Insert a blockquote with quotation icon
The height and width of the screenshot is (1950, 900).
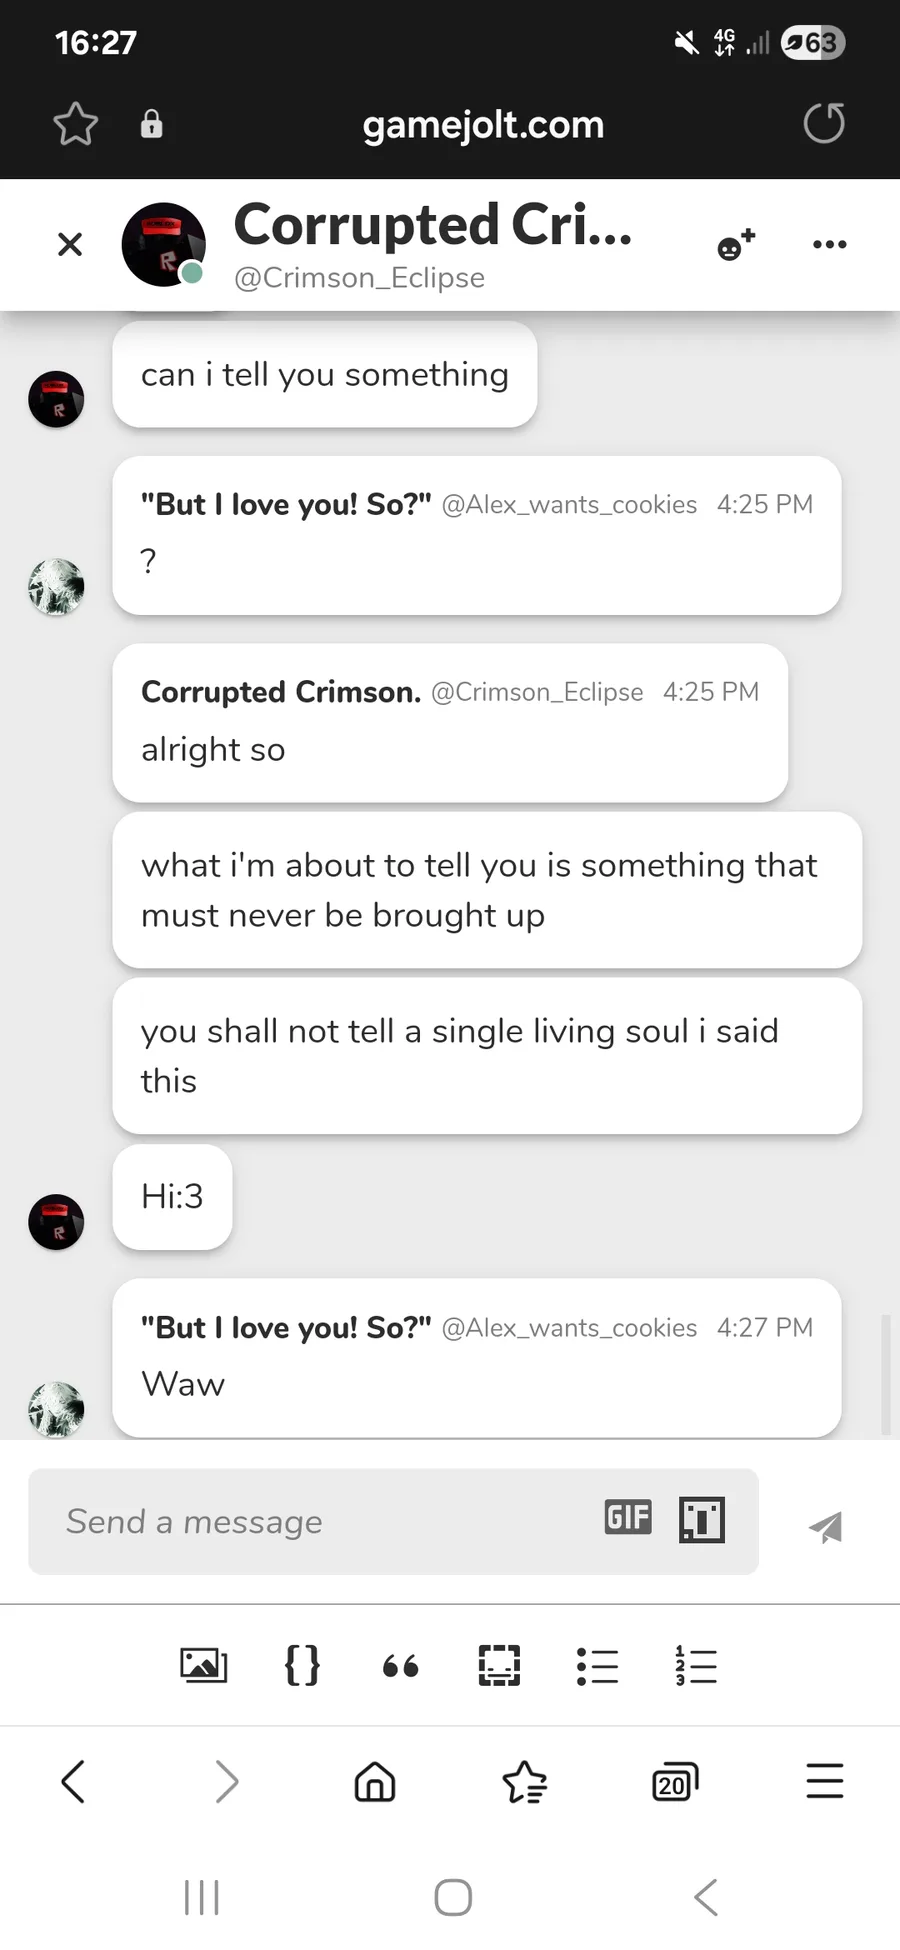401,1666
